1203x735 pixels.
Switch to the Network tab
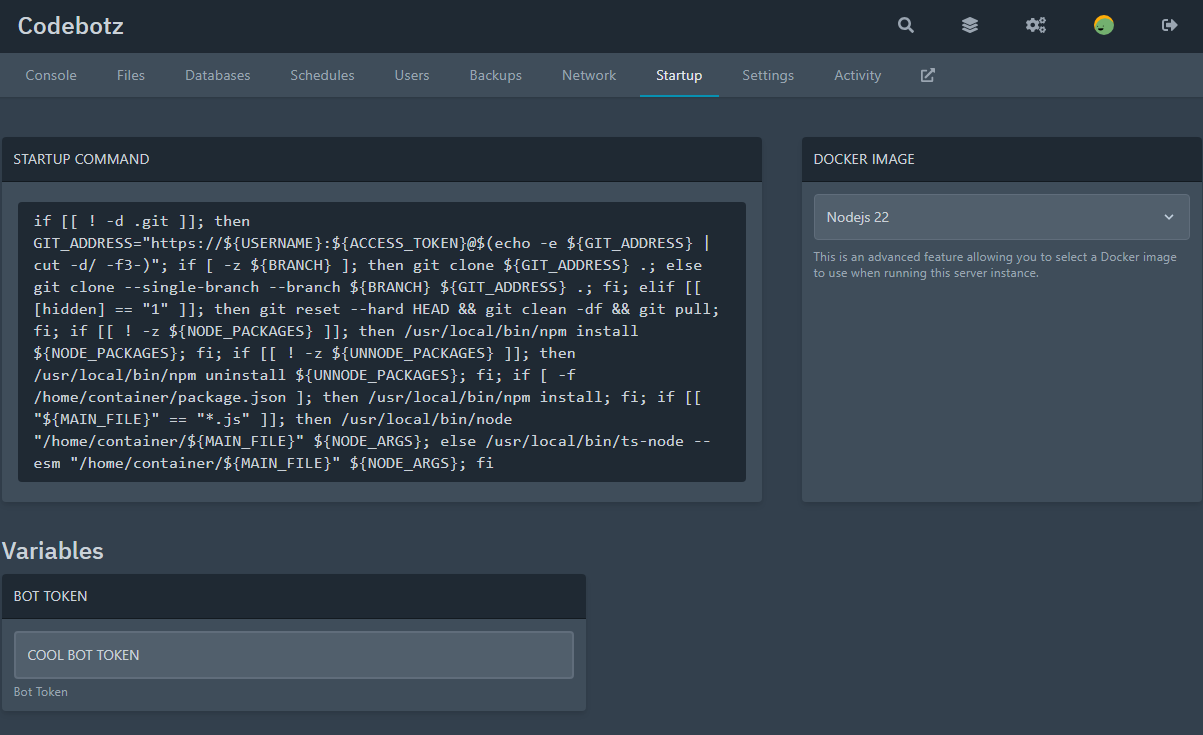click(x=589, y=75)
